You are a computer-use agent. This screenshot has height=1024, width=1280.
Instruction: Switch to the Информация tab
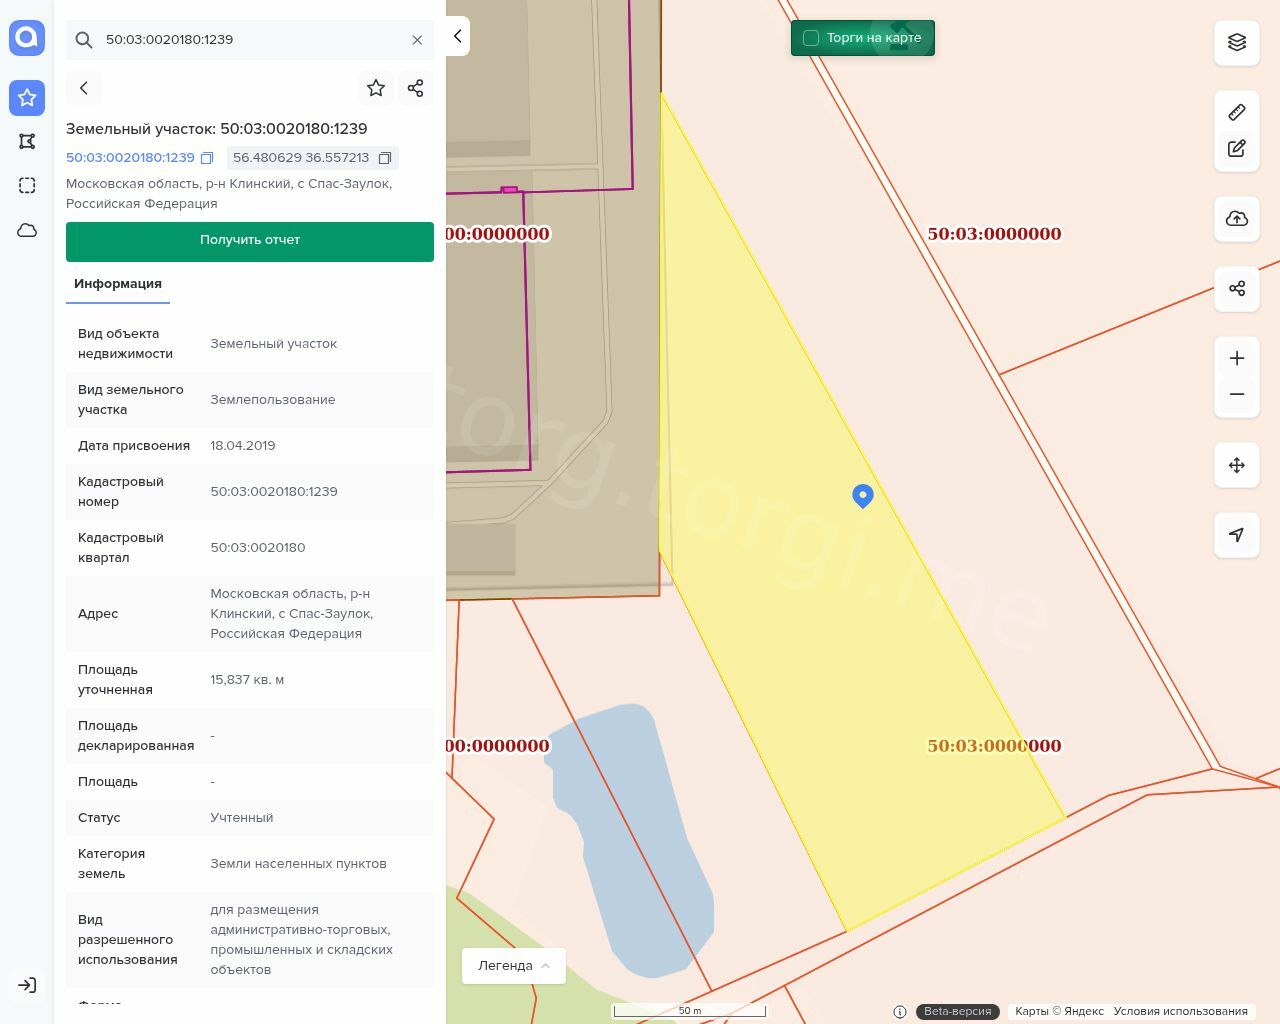click(x=118, y=284)
